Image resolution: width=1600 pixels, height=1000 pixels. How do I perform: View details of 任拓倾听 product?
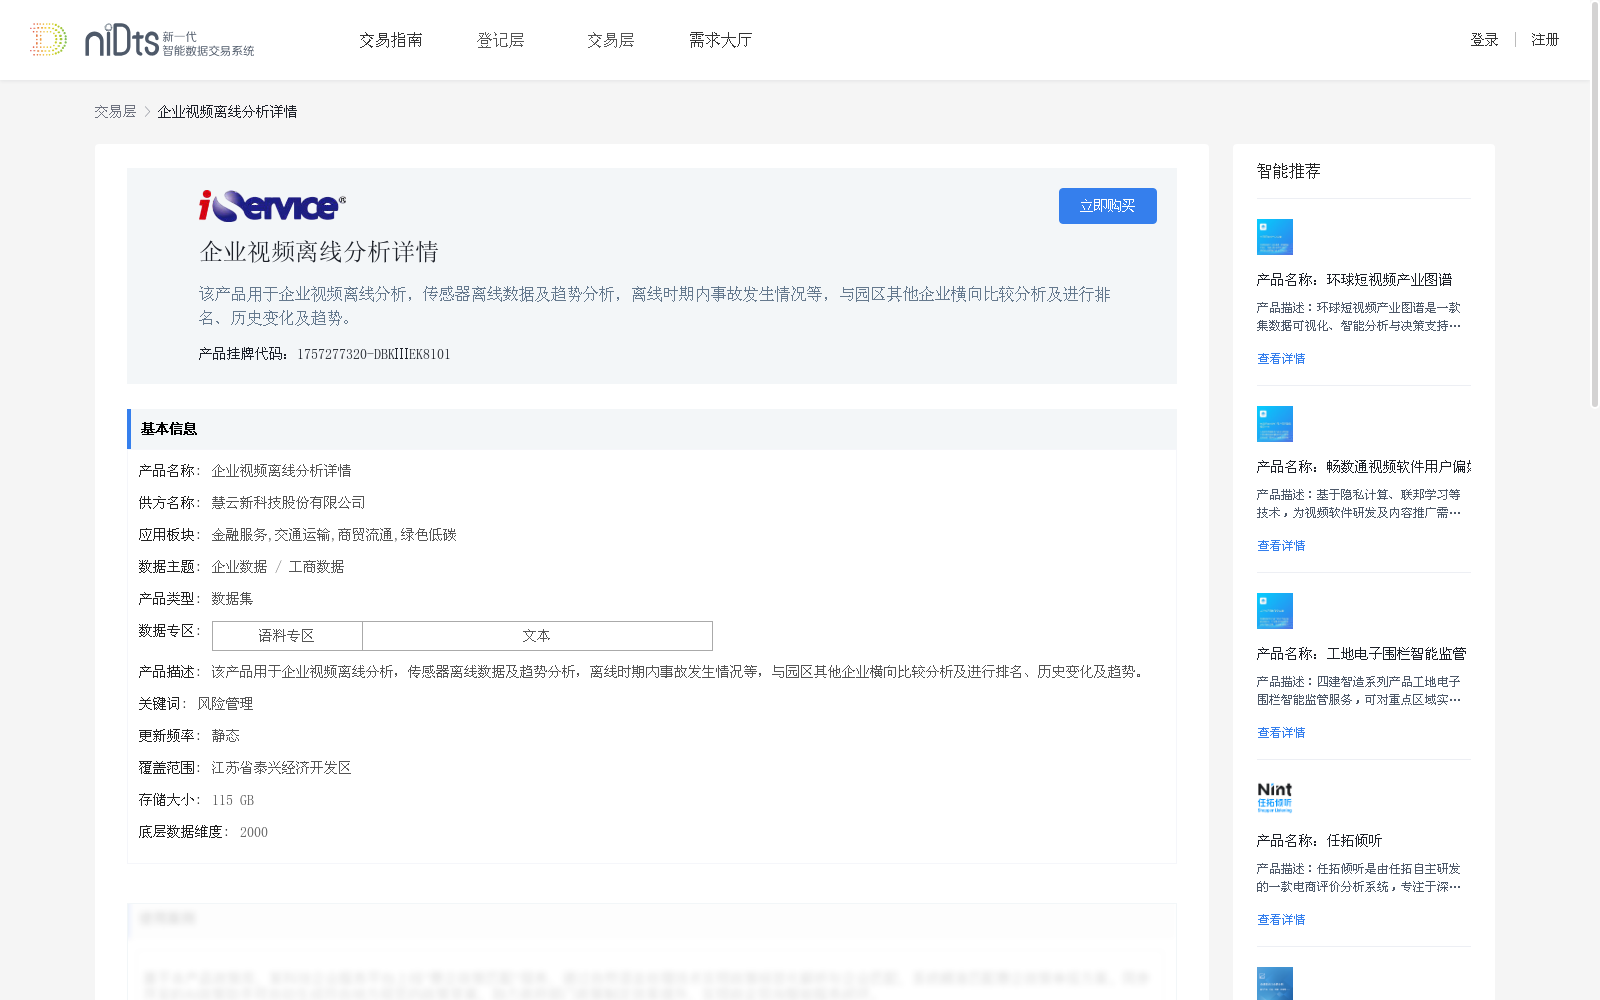(1281, 920)
